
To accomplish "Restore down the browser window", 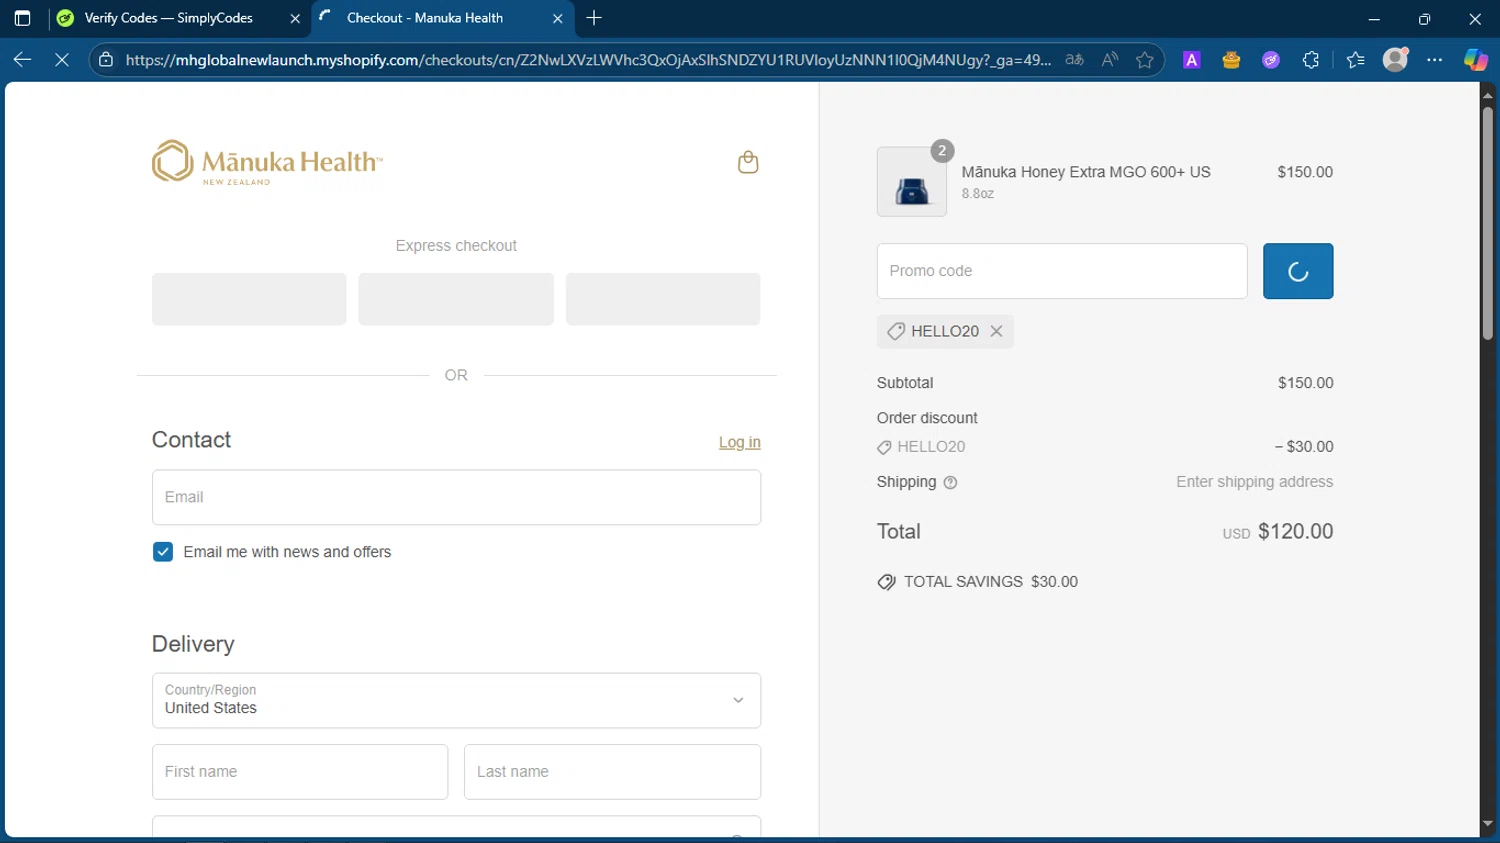I will click(x=1424, y=18).
